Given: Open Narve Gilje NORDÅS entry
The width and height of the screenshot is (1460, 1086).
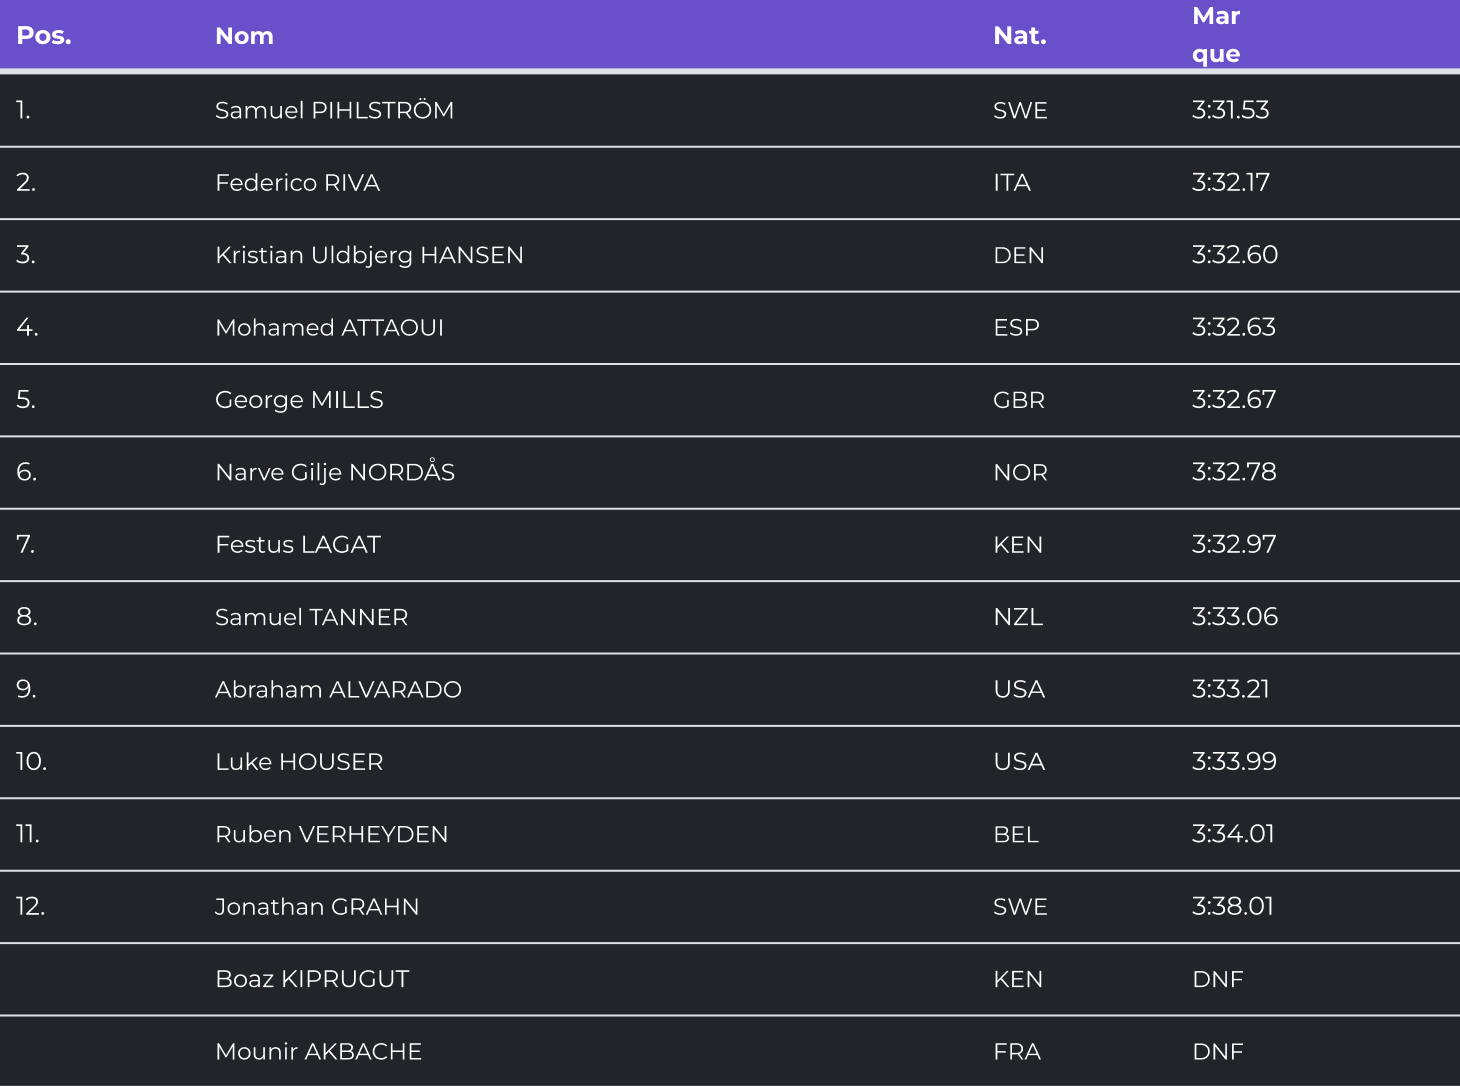Looking at the screenshot, I should pos(335,472).
